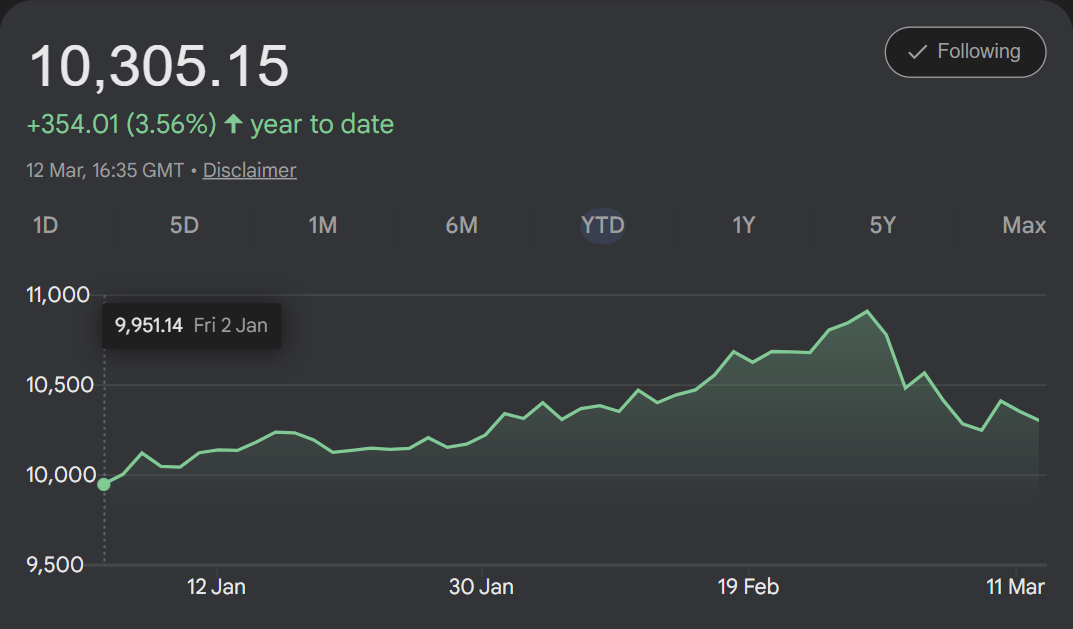Select the 1M time range
Viewport: 1073px width, 629px height.
point(322,225)
